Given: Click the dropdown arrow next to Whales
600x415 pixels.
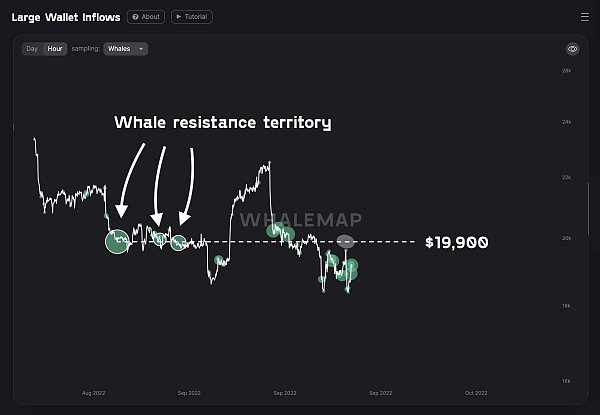Looking at the screenshot, I should tap(141, 49).
